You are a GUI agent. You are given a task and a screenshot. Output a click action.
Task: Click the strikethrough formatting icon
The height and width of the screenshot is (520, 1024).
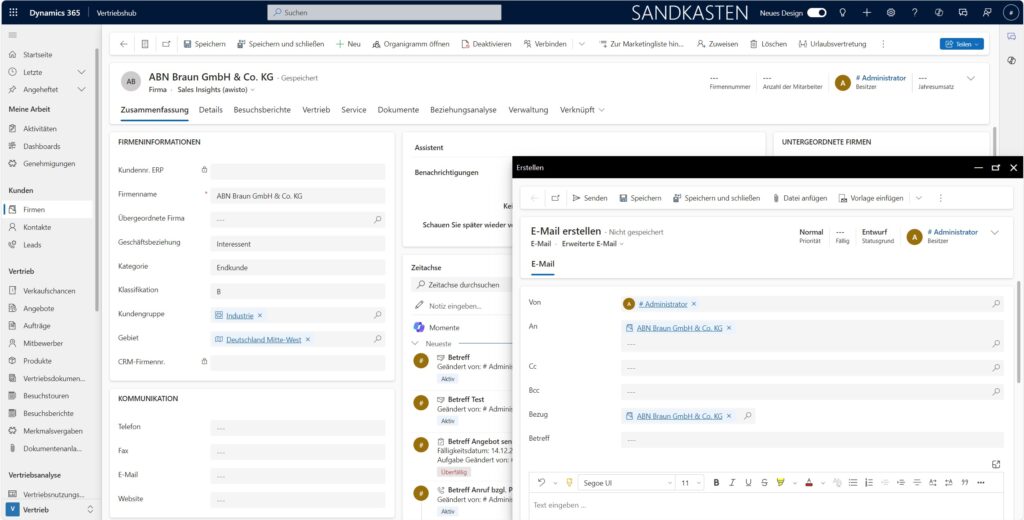pos(765,483)
